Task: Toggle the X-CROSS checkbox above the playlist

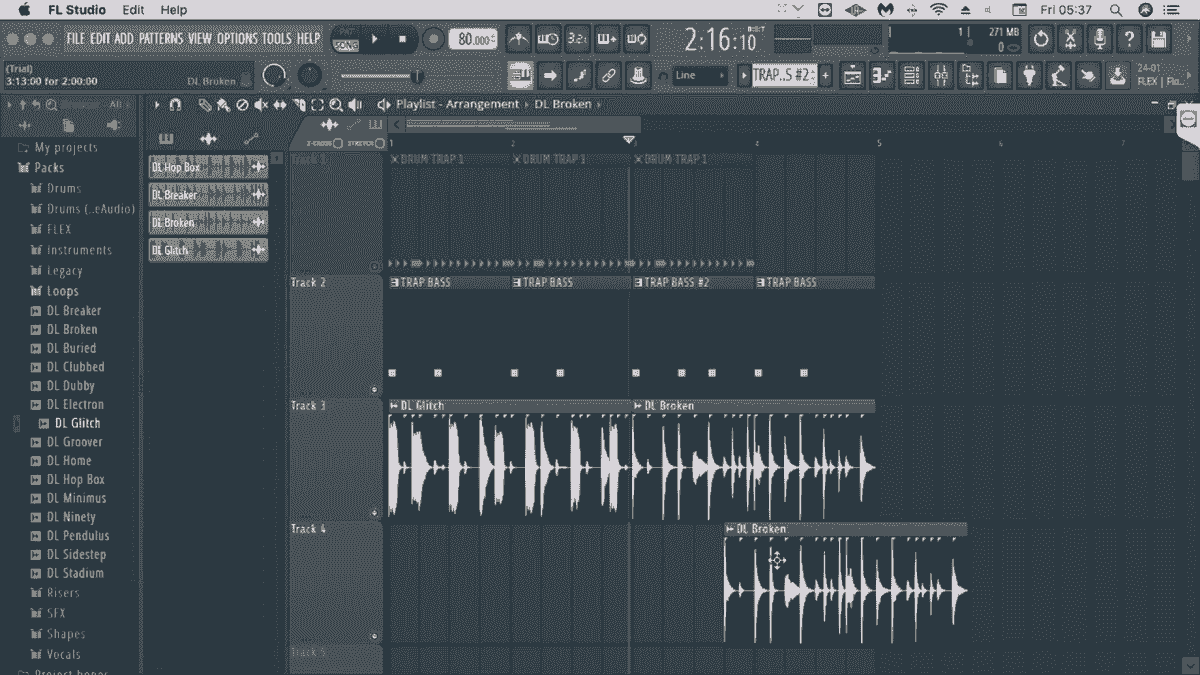Action: (338, 142)
